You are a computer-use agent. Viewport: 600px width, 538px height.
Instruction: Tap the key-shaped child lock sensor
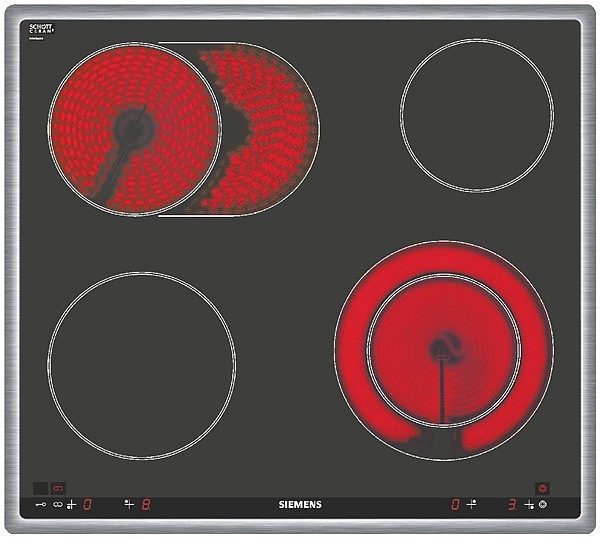pyautogui.click(x=41, y=505)
